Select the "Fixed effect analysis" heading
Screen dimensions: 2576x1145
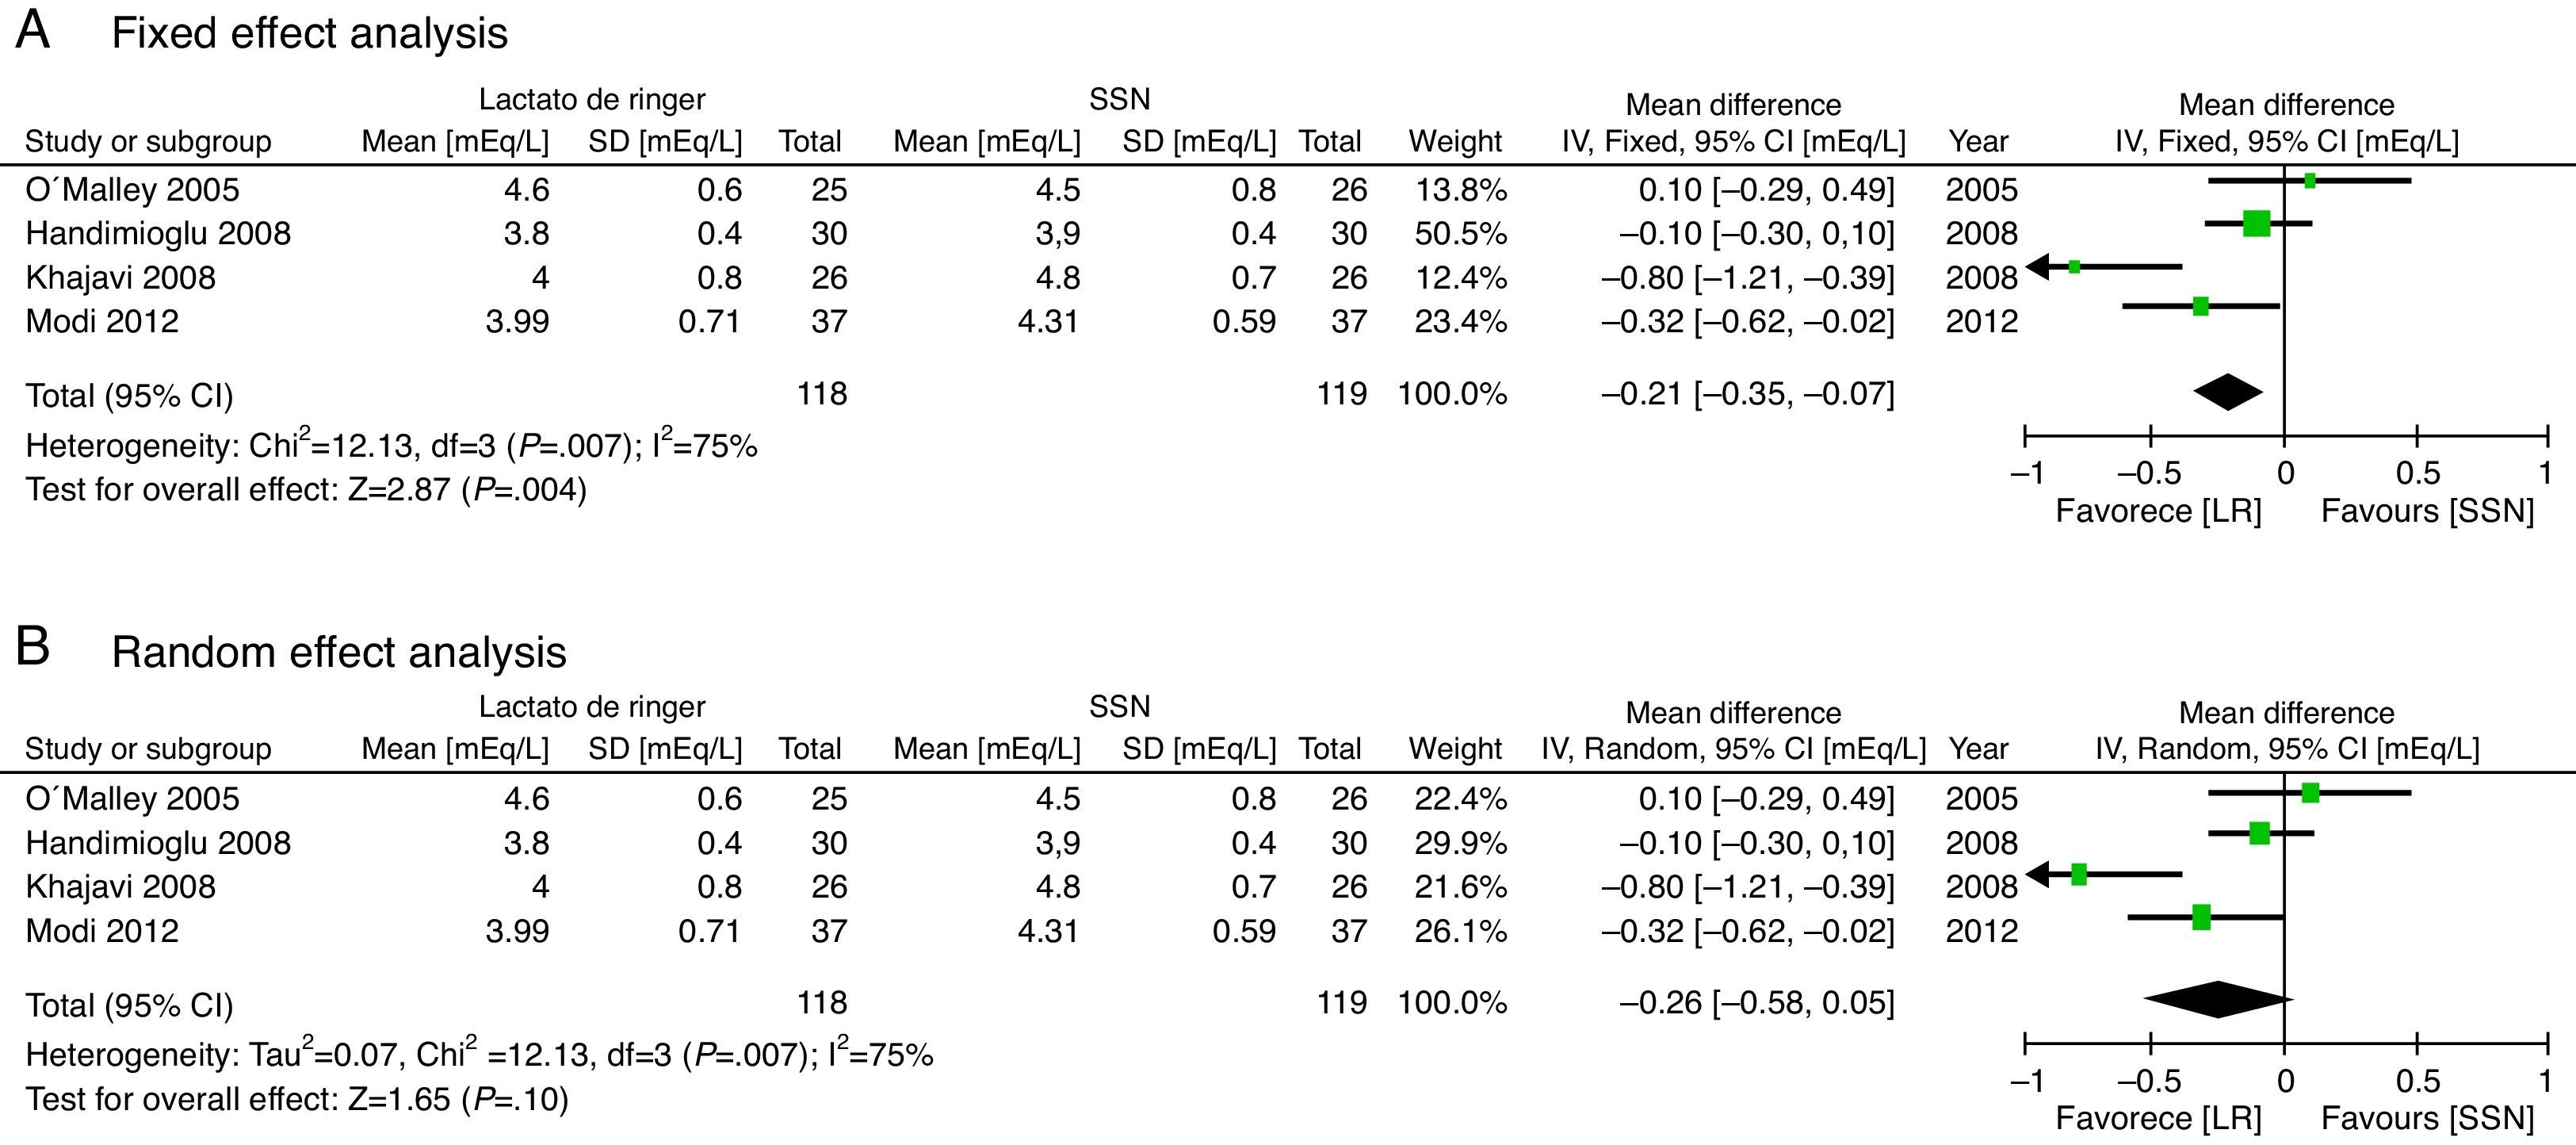309,34
